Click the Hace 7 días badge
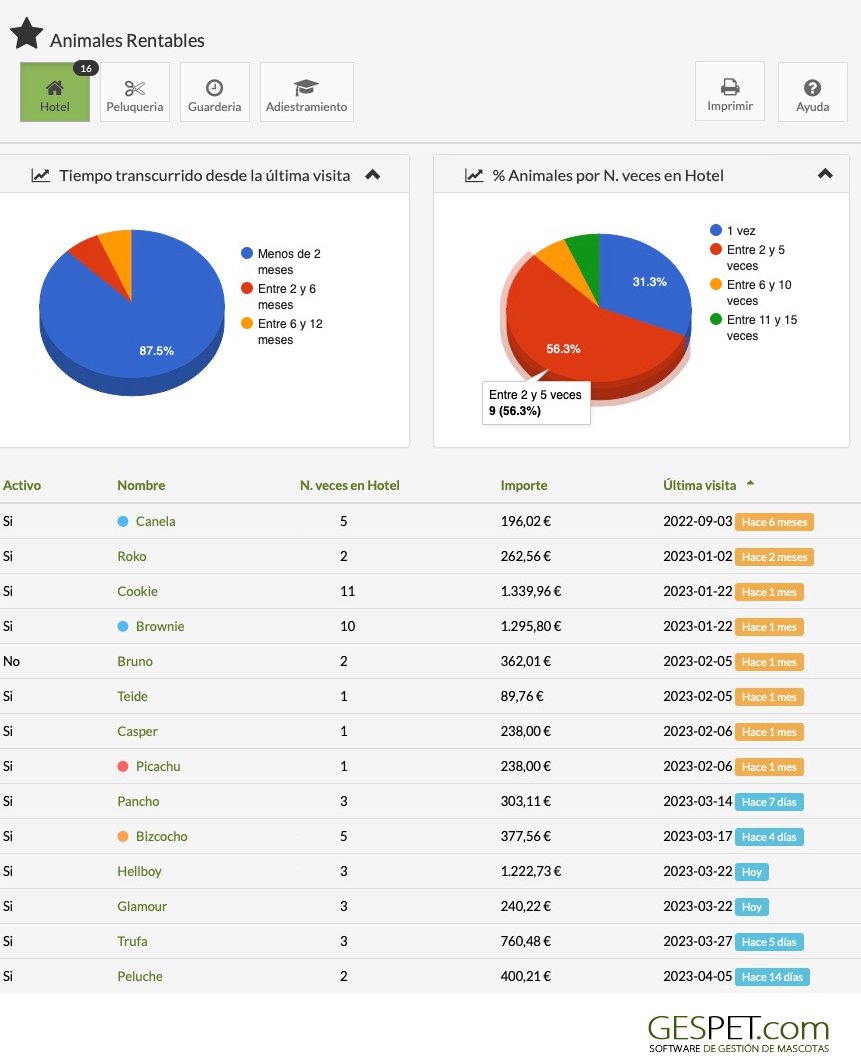Screen dimensions: 861x1063 click(769, 802)
